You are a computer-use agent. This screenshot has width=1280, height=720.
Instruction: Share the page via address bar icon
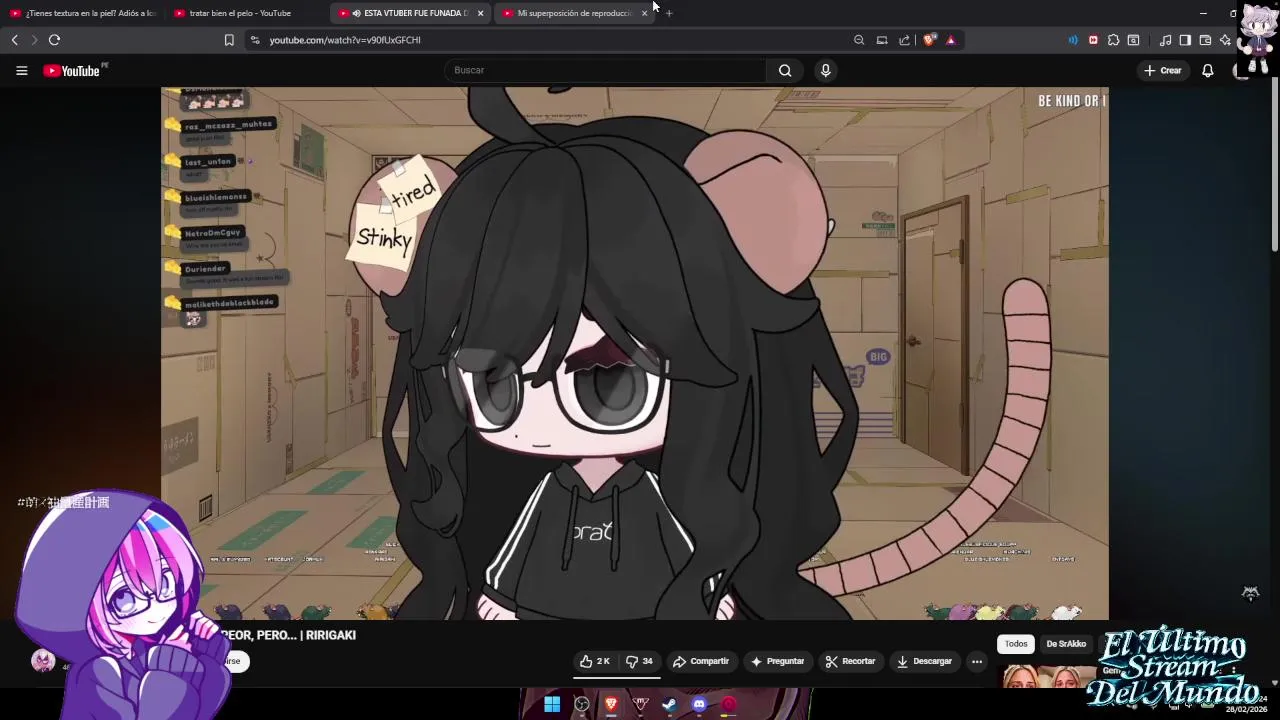[905, 40]
